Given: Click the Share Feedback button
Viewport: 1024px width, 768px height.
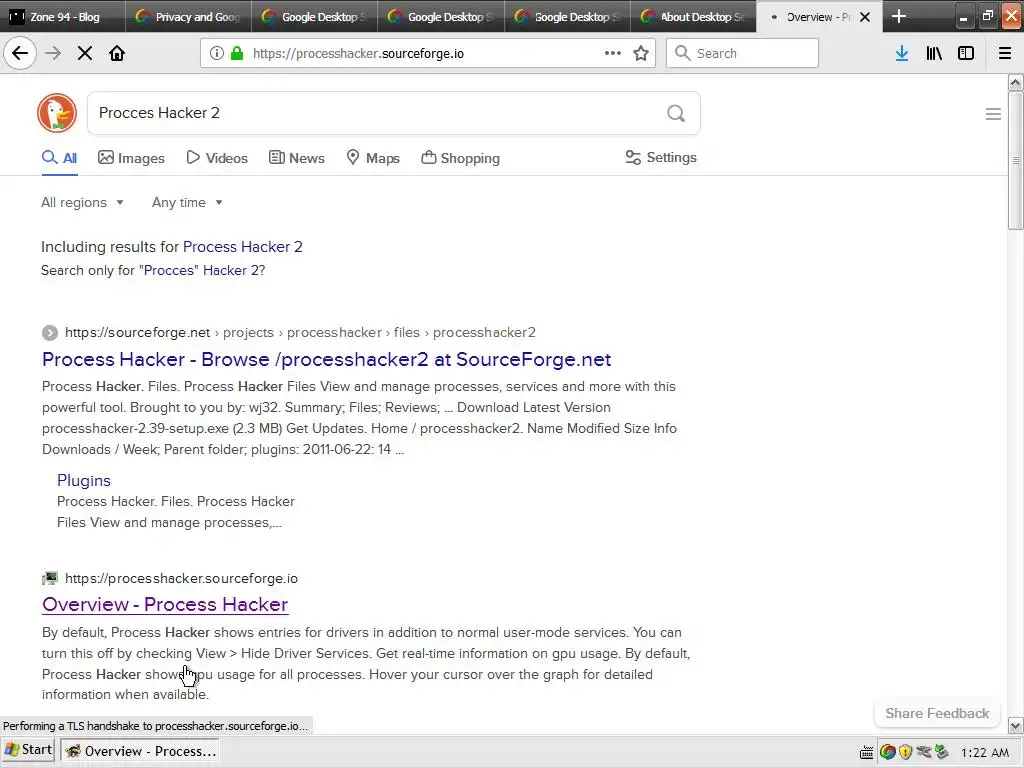Looking at the screenshot, I should [x=937, y=713].
